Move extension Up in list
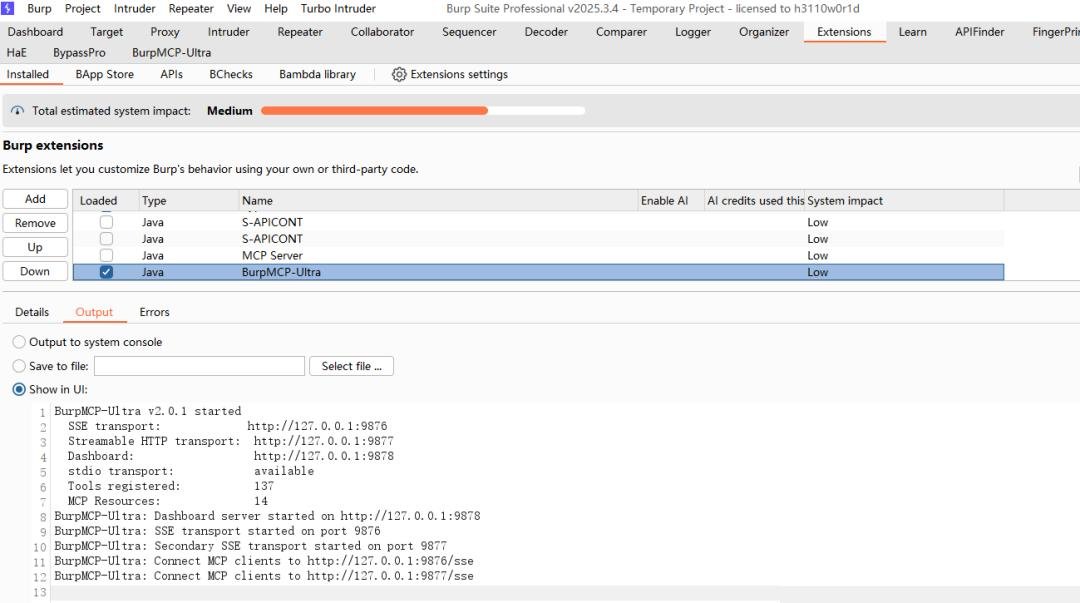 pos(35,247)
